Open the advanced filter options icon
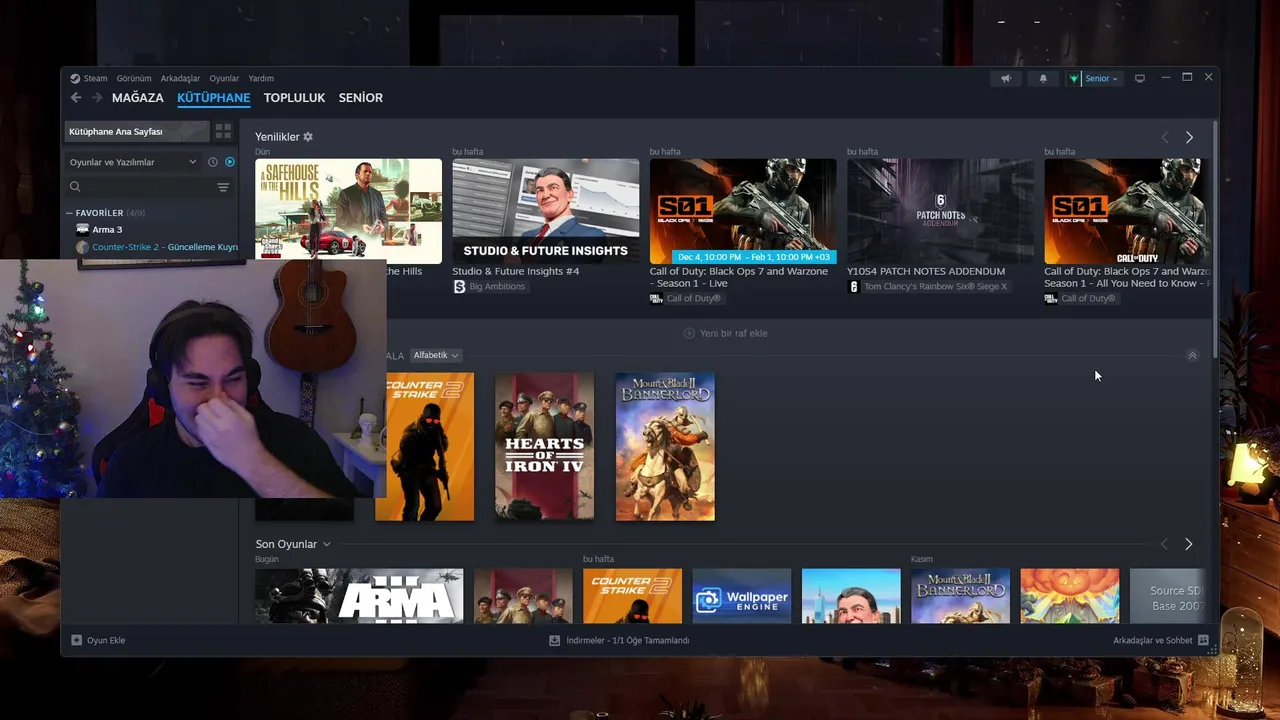 point(223,187)
